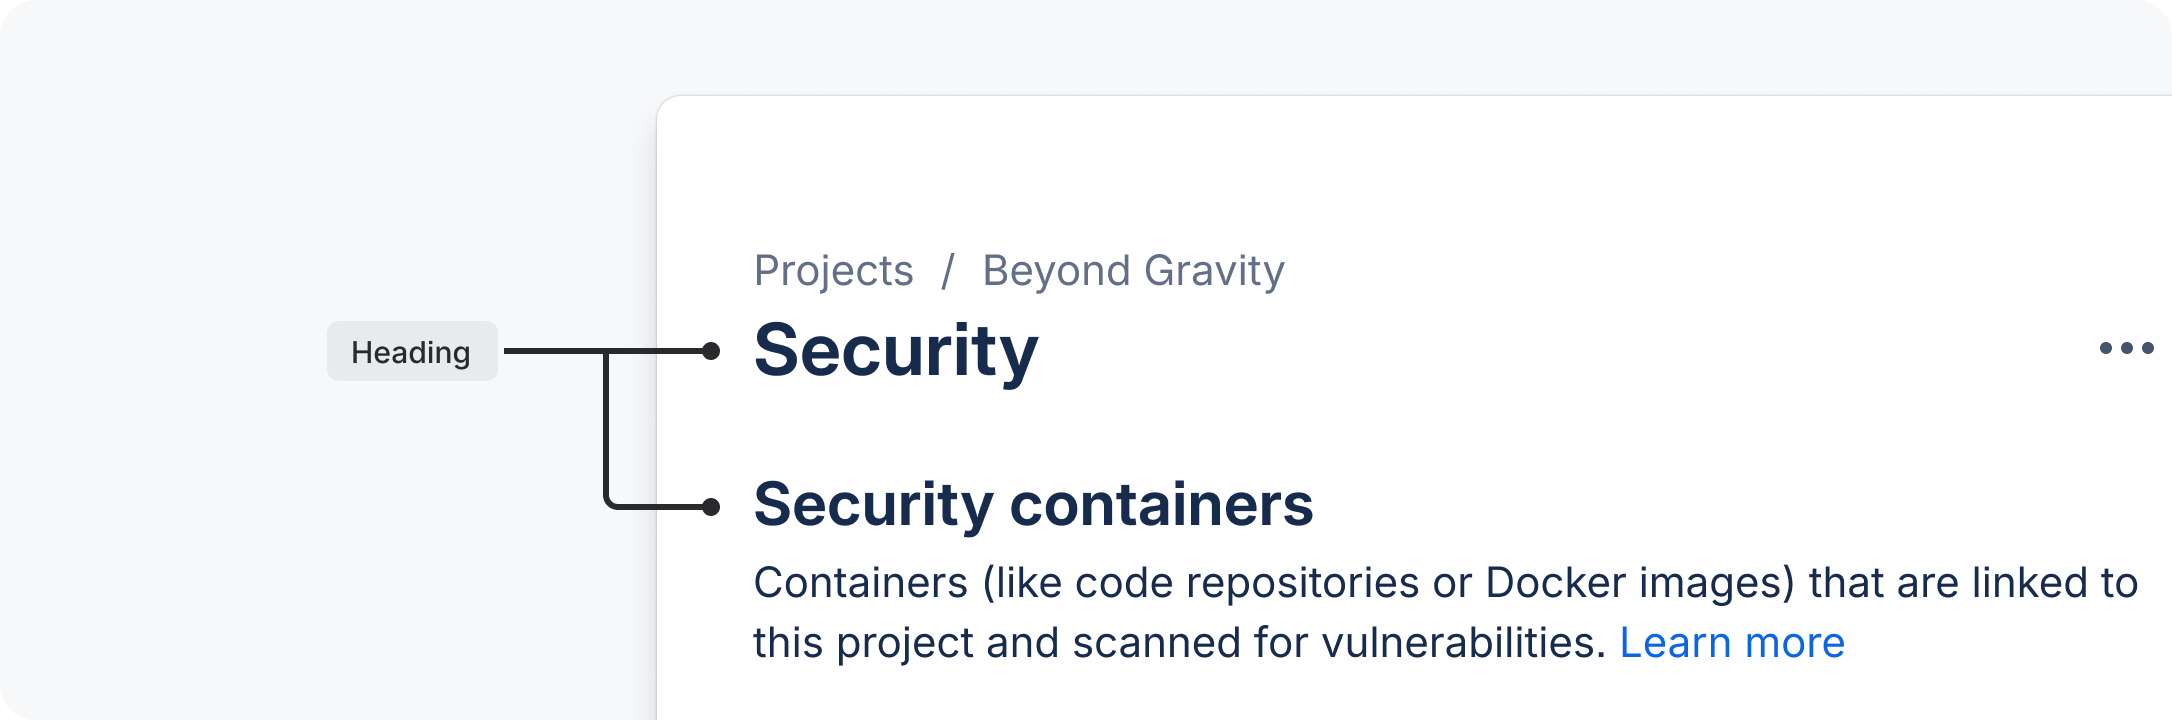Click the vertical connector line between annotations
2172x720 pixels.
click(x=606, y=430)
